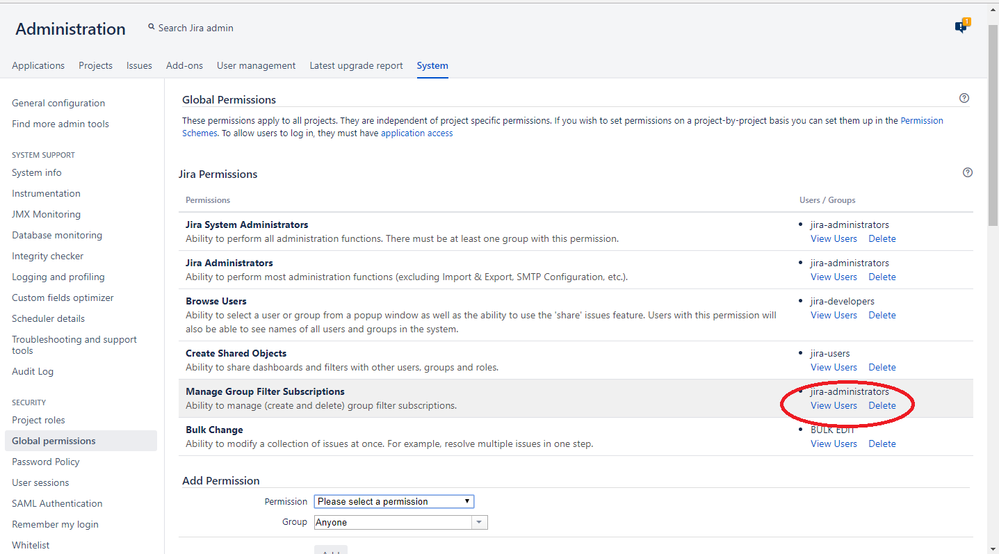The image size is (999, 554).
Task: Click the jira-developers group name
Action: (x=842, y=301)
